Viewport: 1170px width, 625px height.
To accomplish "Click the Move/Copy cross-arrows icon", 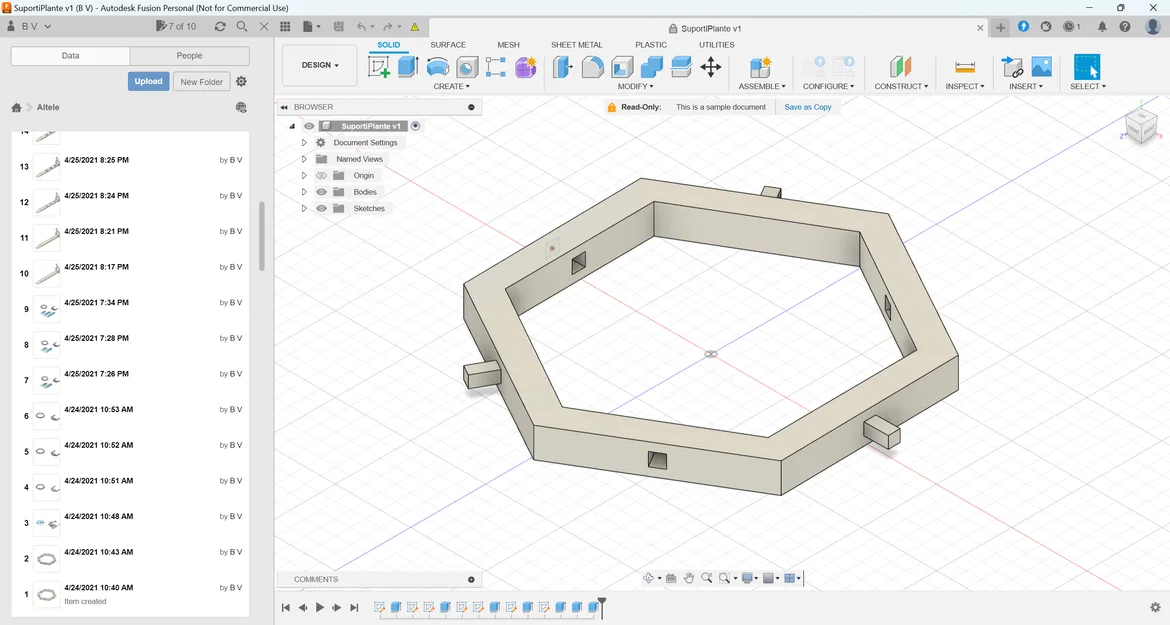I will [711, 67].
